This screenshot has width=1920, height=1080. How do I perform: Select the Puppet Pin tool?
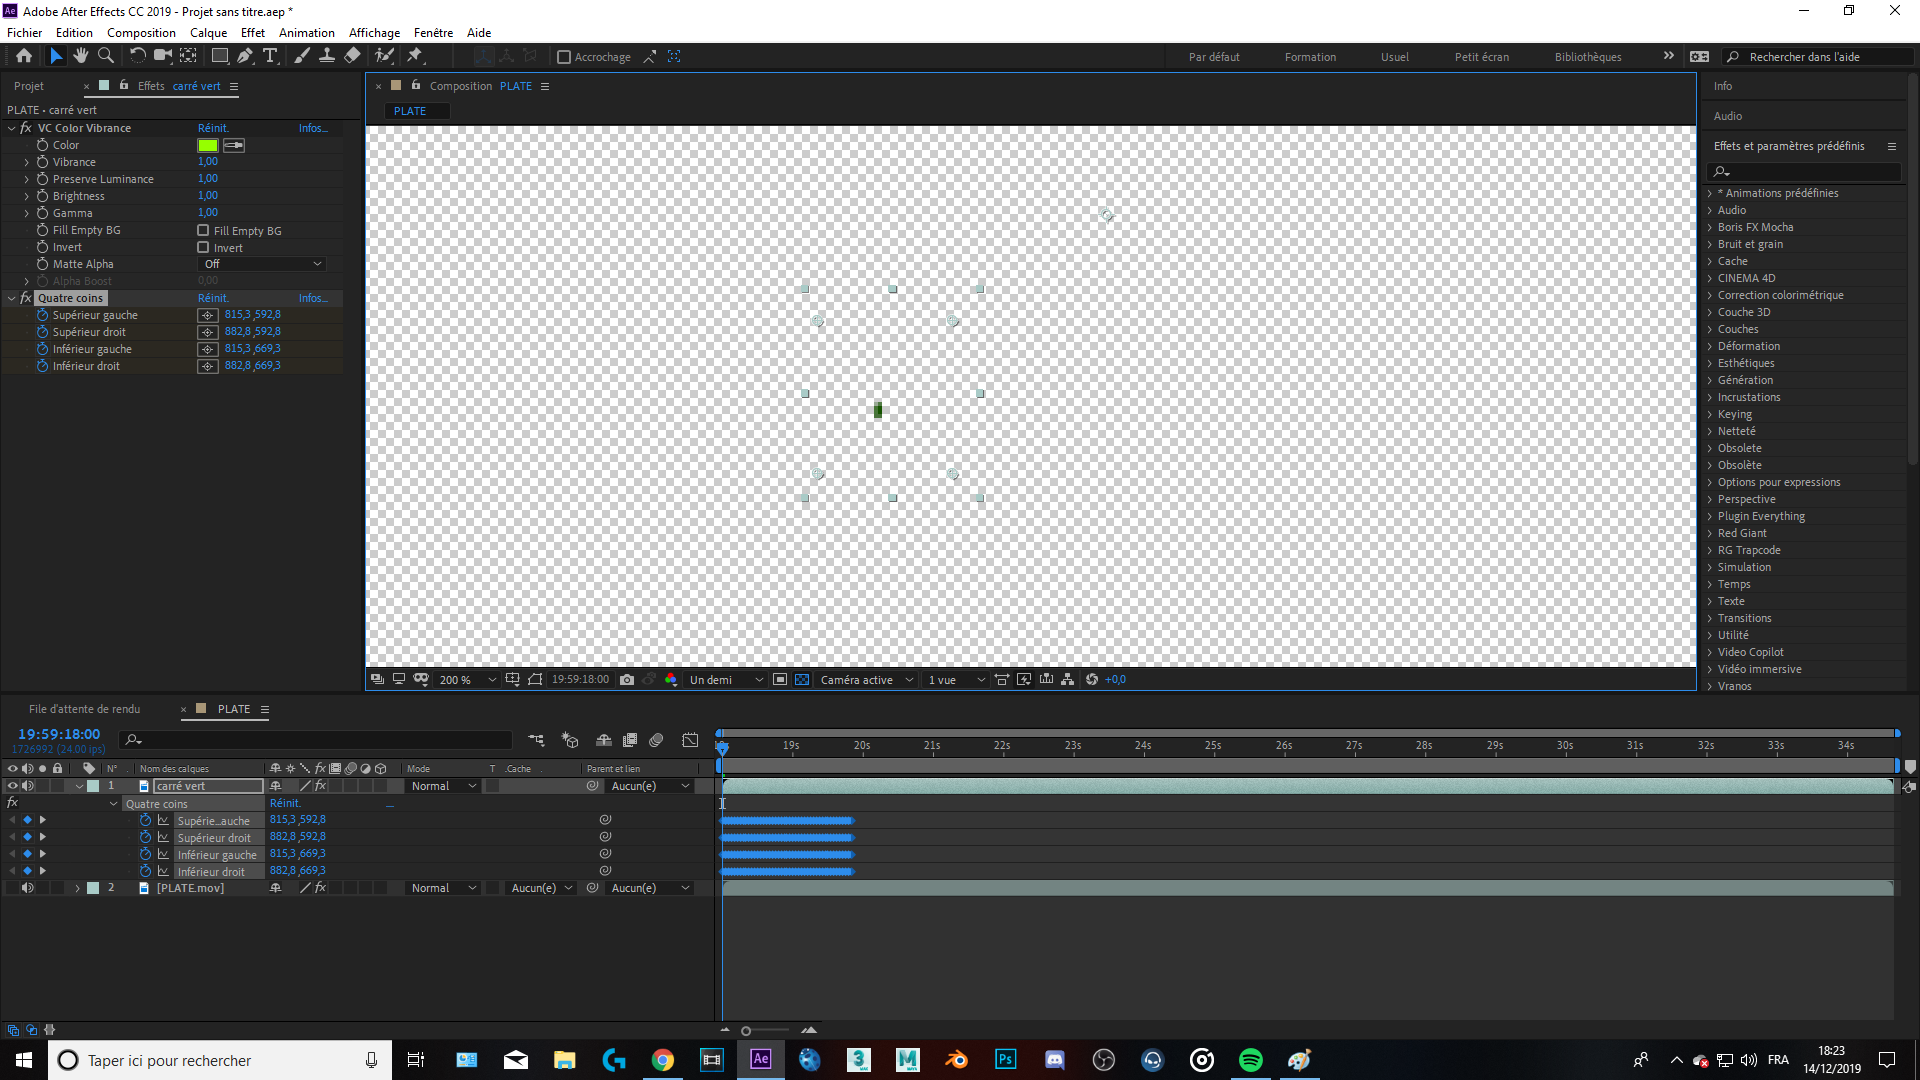tap(415, 56)
